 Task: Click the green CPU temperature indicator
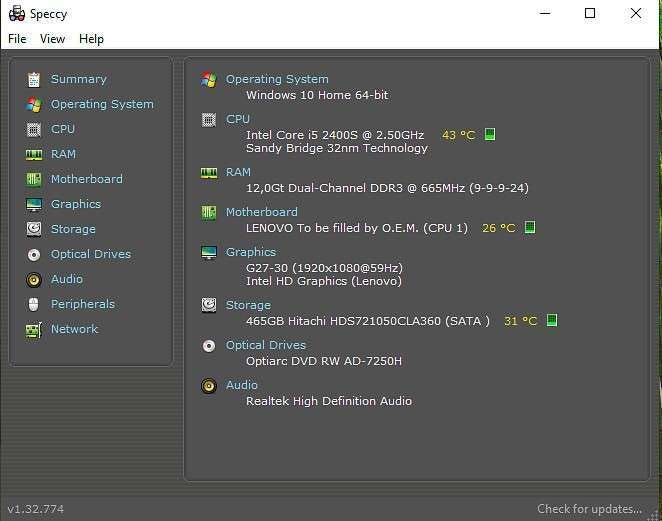(490, 134)
